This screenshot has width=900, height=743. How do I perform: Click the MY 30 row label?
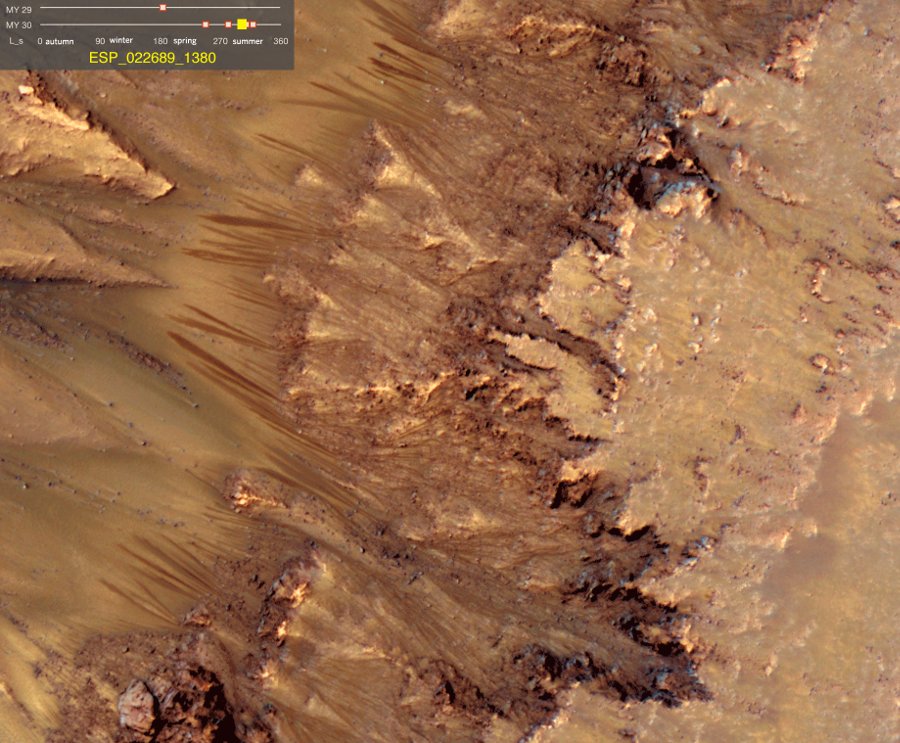(18, 24)
